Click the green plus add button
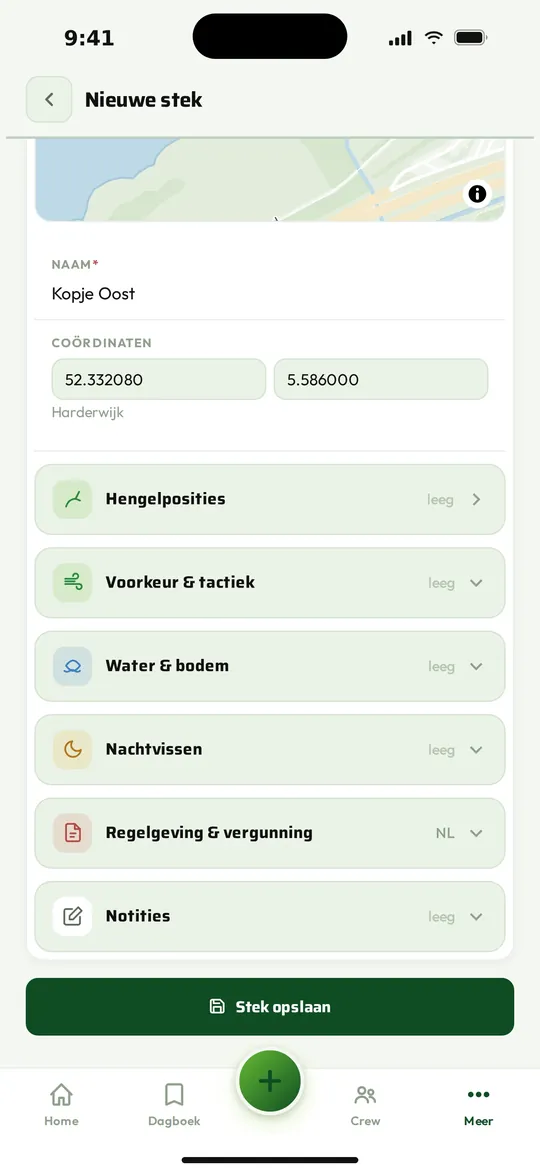 pyautogui.click(x=270, y=1081)
